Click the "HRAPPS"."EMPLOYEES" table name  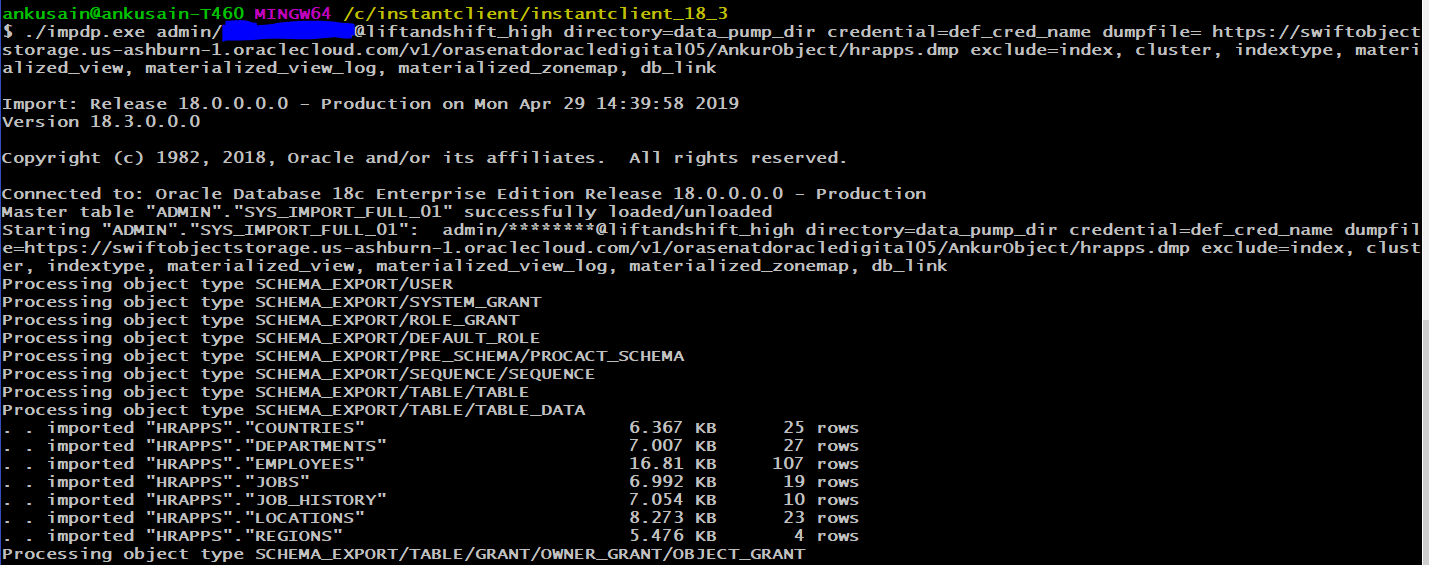[x=255, y=464]
